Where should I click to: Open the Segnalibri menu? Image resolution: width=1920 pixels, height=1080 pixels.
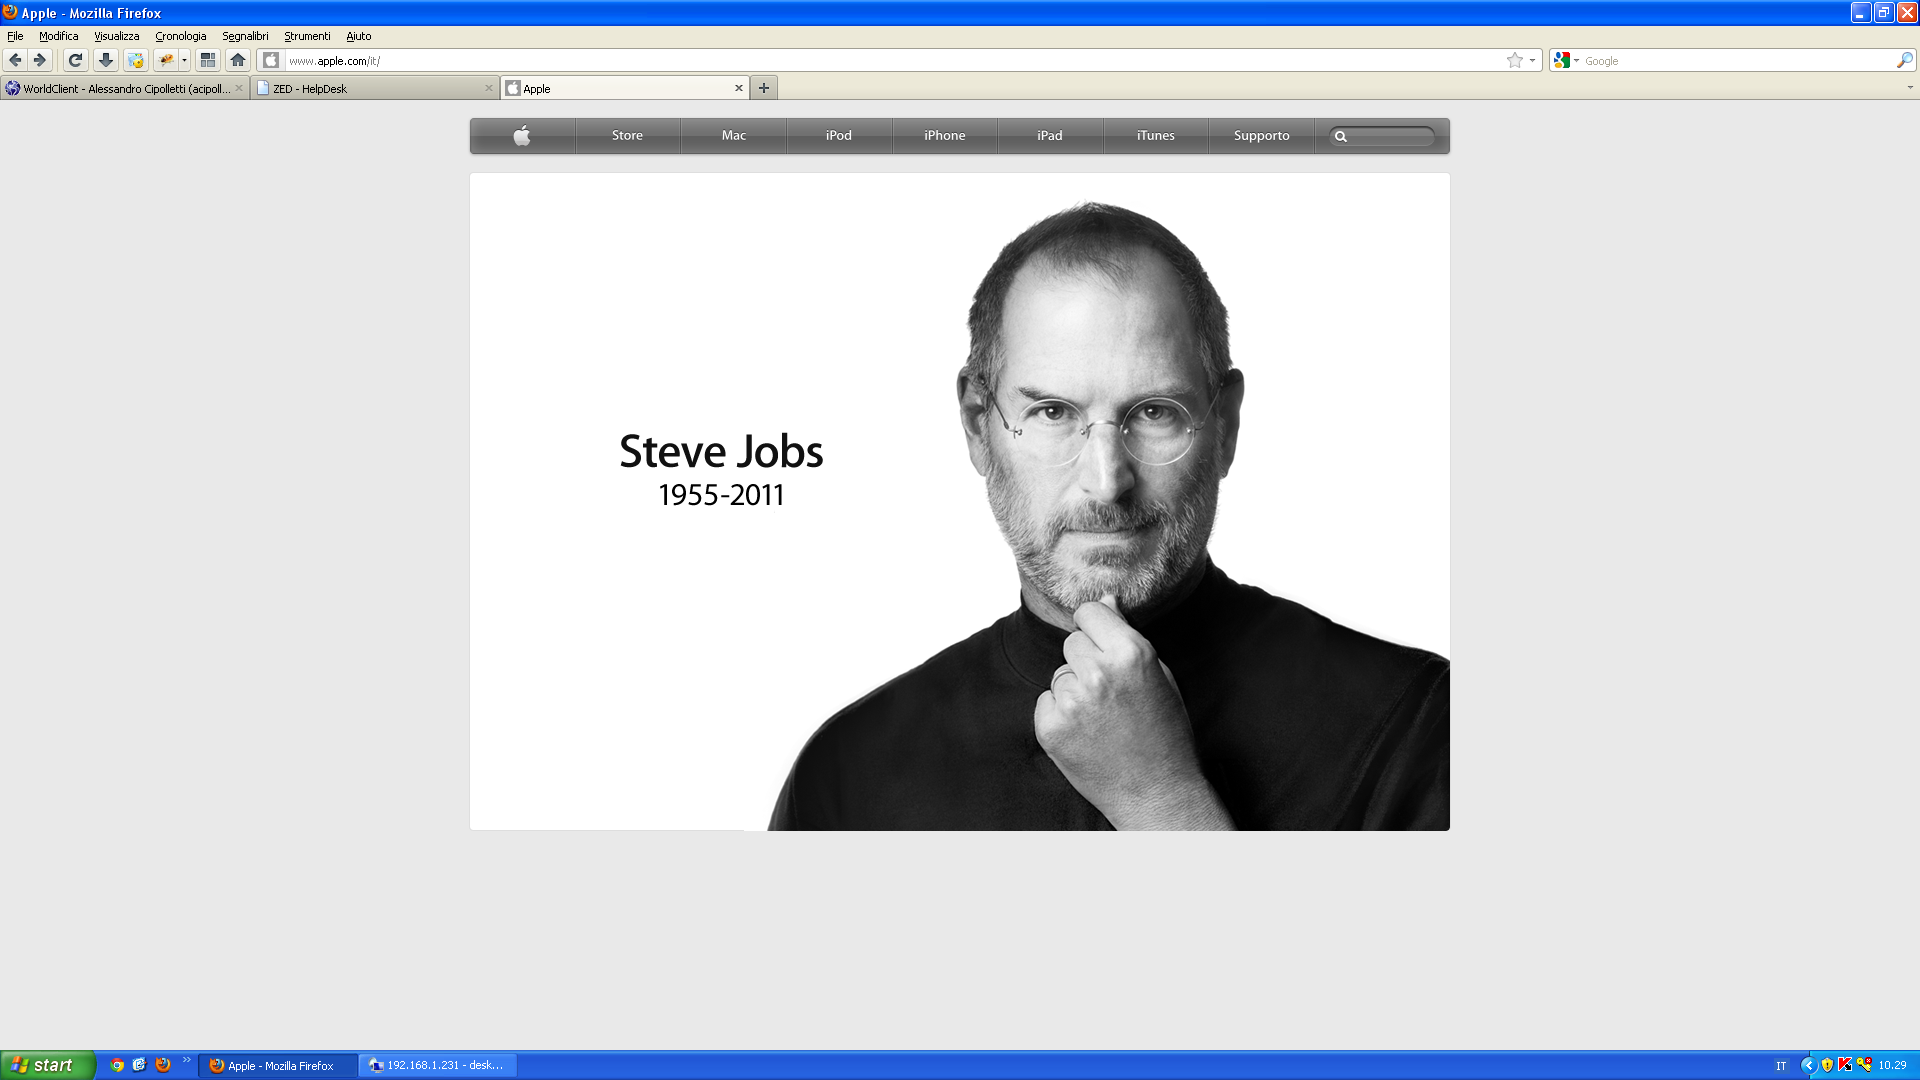click(x=245, y=36)
